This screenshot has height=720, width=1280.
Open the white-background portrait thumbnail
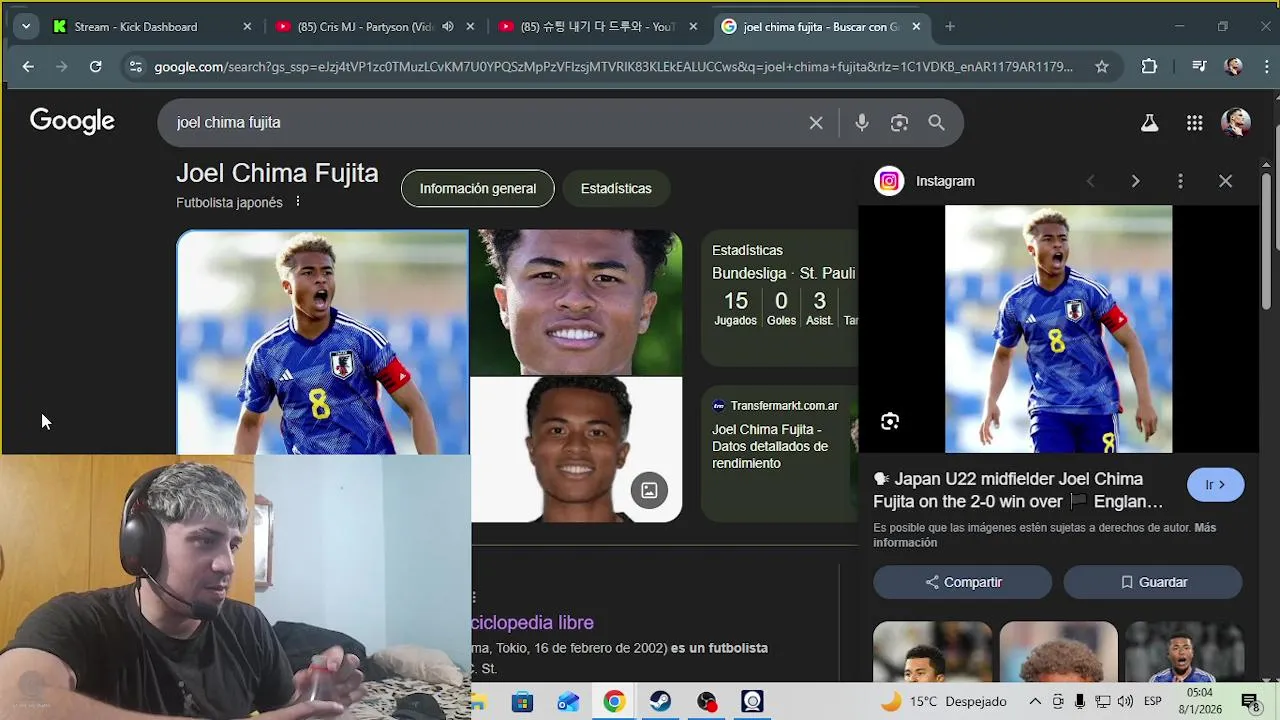tap(577, 449)
